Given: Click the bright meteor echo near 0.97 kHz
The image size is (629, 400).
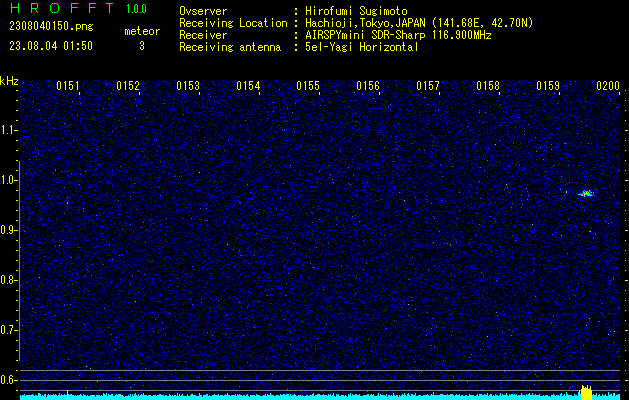Looking at the screenshot, I should tap(586, 193).
